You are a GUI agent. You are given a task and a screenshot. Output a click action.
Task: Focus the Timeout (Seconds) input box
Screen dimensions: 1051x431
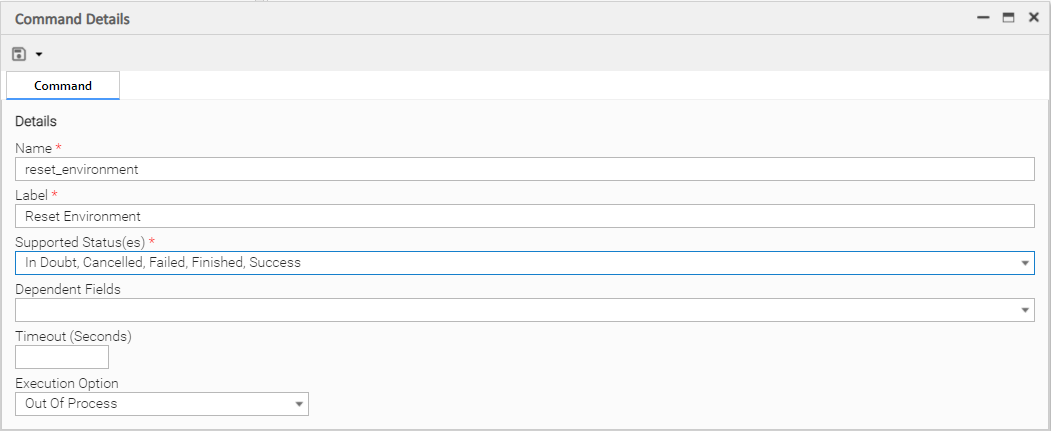tap(62, 357)
